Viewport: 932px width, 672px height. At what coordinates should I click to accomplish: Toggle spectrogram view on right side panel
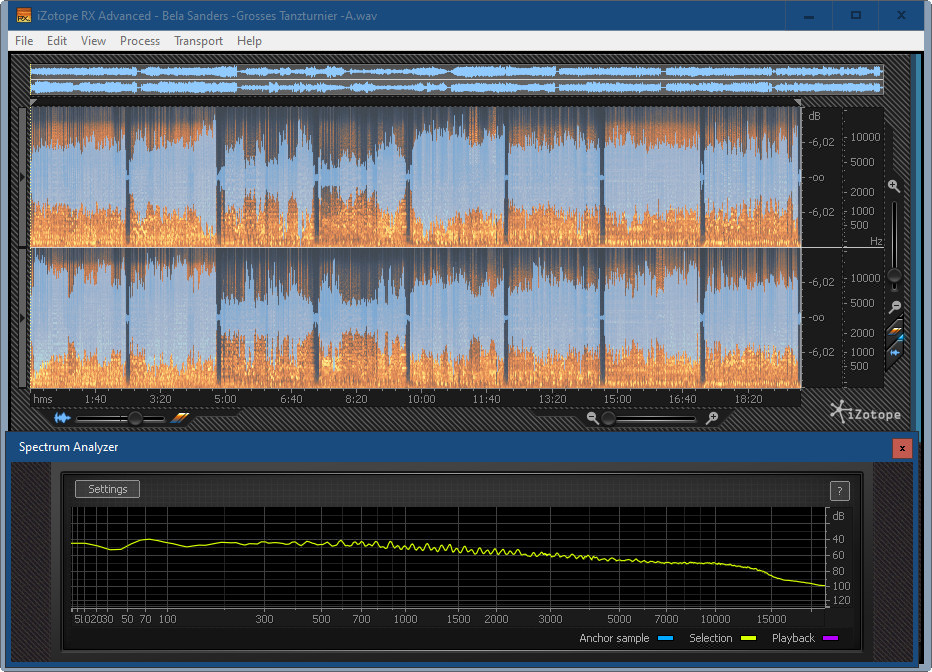tap(895, 330)
